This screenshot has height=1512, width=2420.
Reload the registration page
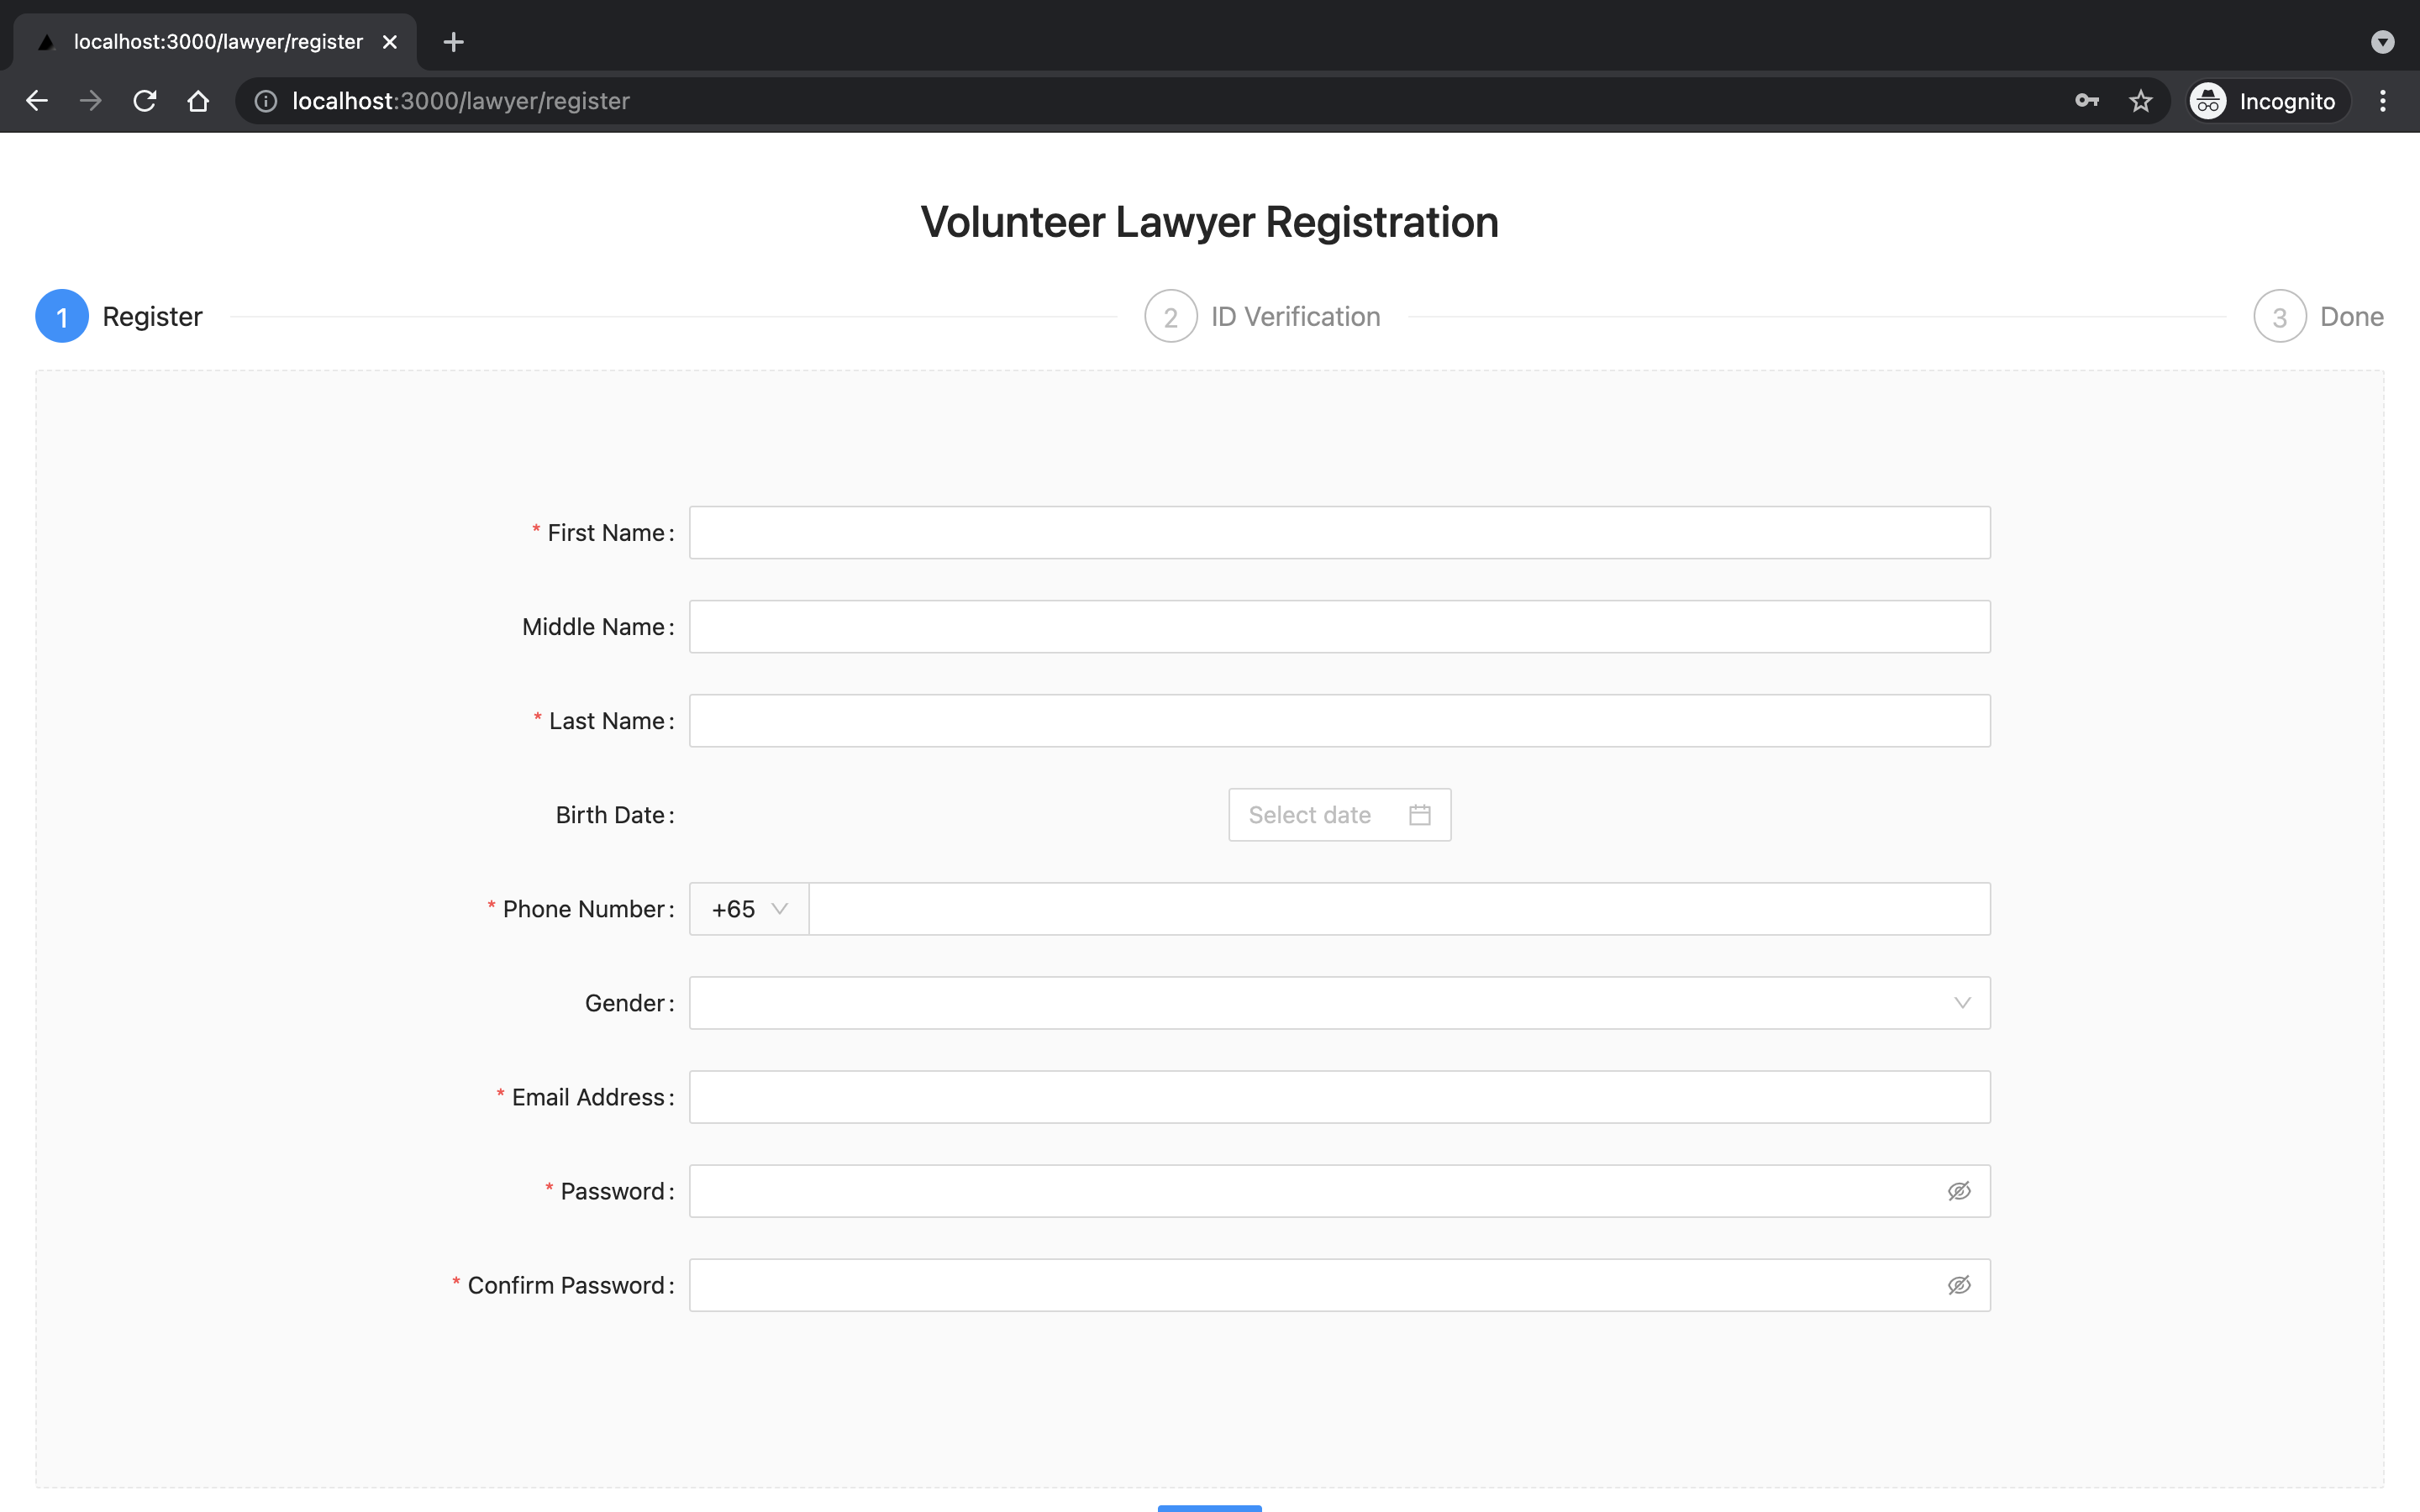click(145, 101)
